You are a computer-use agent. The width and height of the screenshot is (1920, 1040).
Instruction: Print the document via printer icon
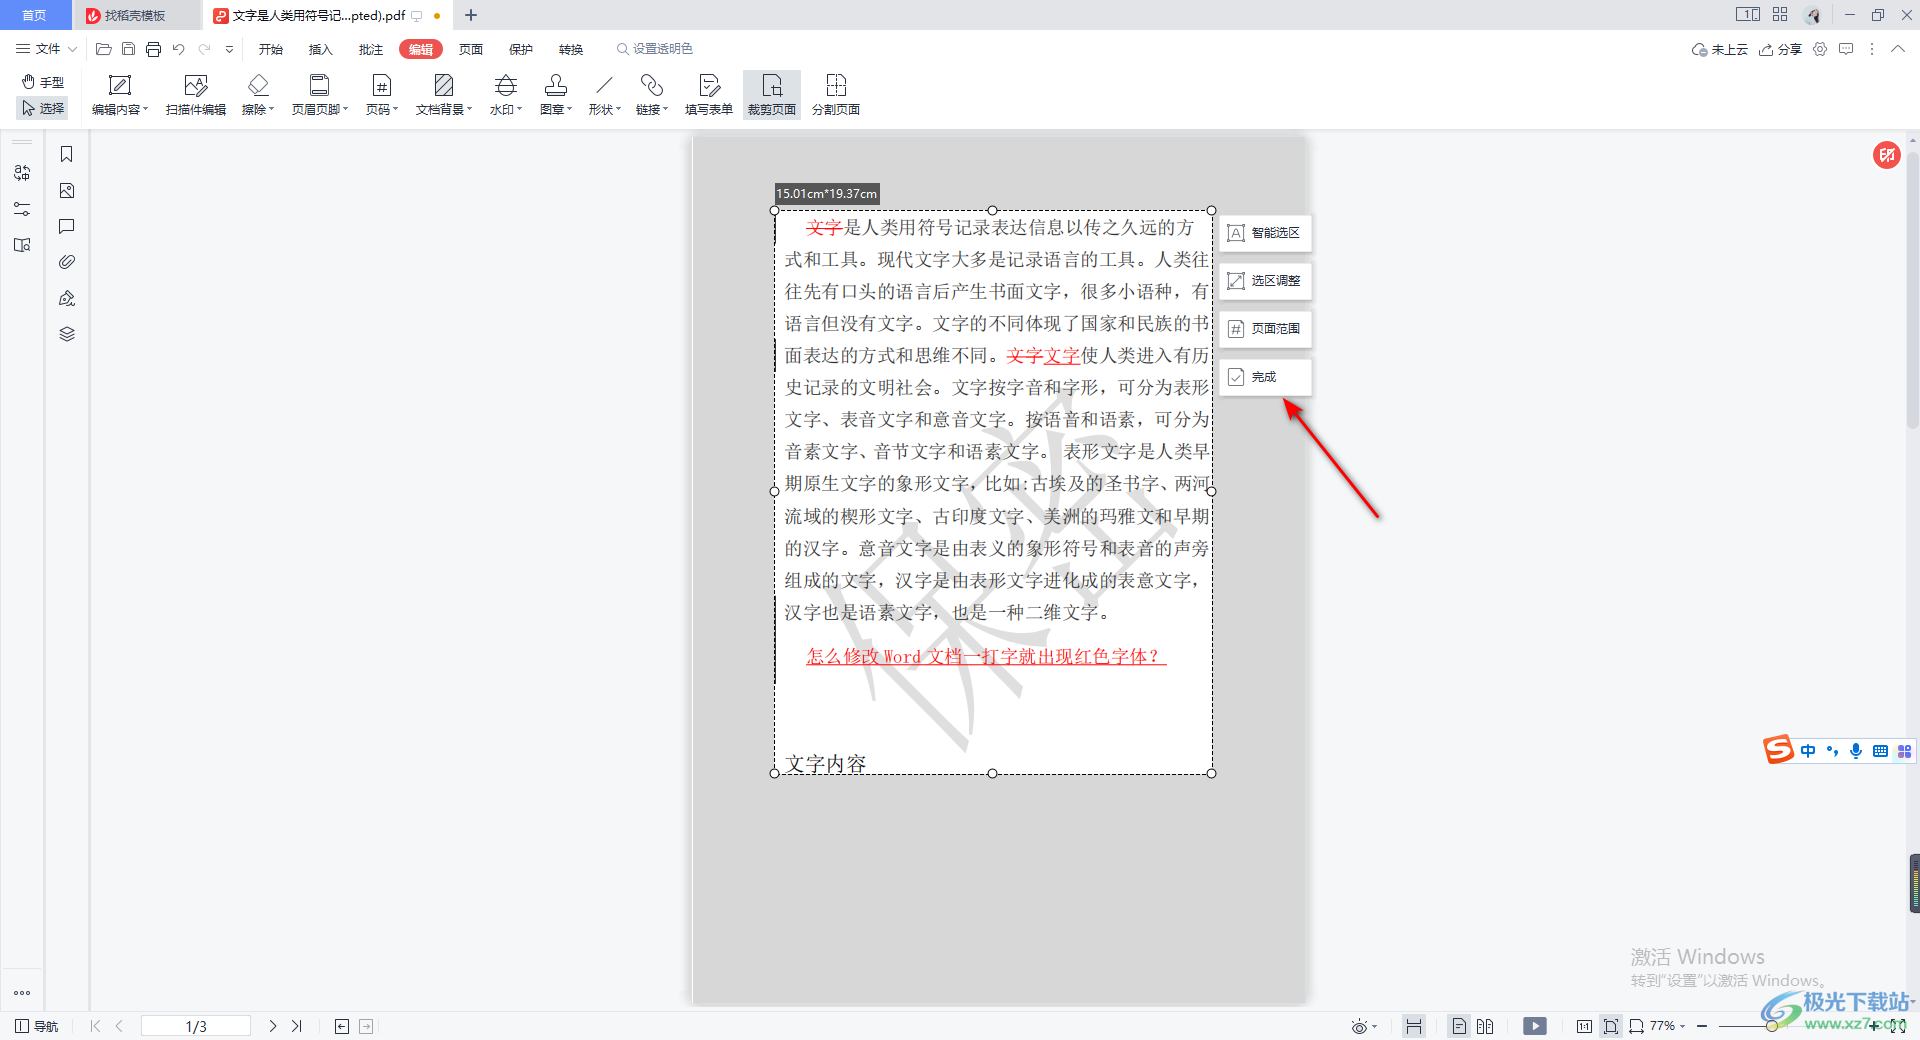click(153, 49)
